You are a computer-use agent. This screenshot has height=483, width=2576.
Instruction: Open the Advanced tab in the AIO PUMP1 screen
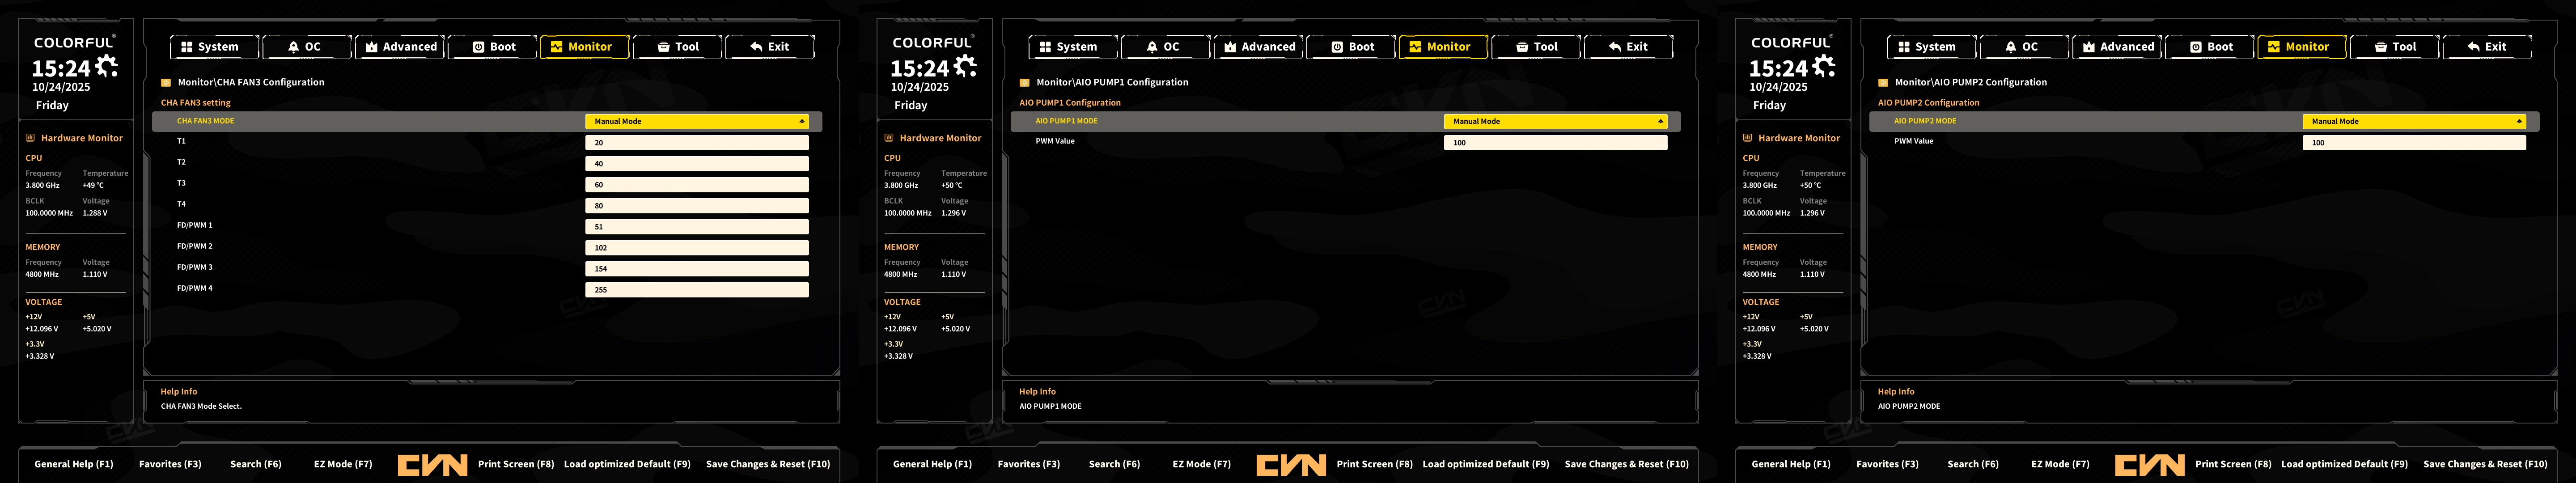click(x=1259, y=47)
